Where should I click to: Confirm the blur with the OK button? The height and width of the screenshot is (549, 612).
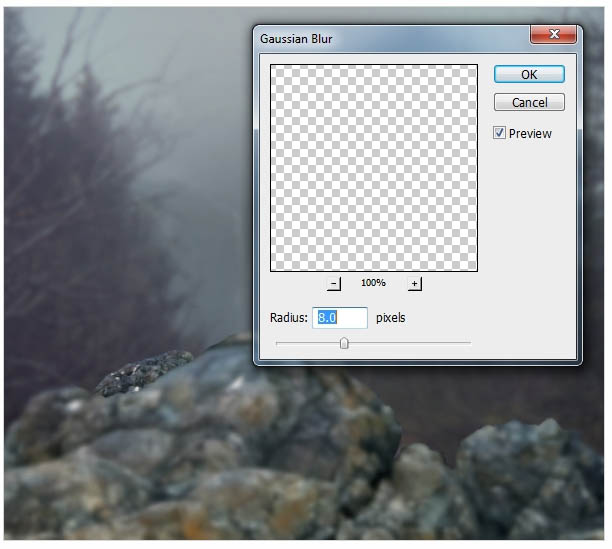(x=529, y=74)
